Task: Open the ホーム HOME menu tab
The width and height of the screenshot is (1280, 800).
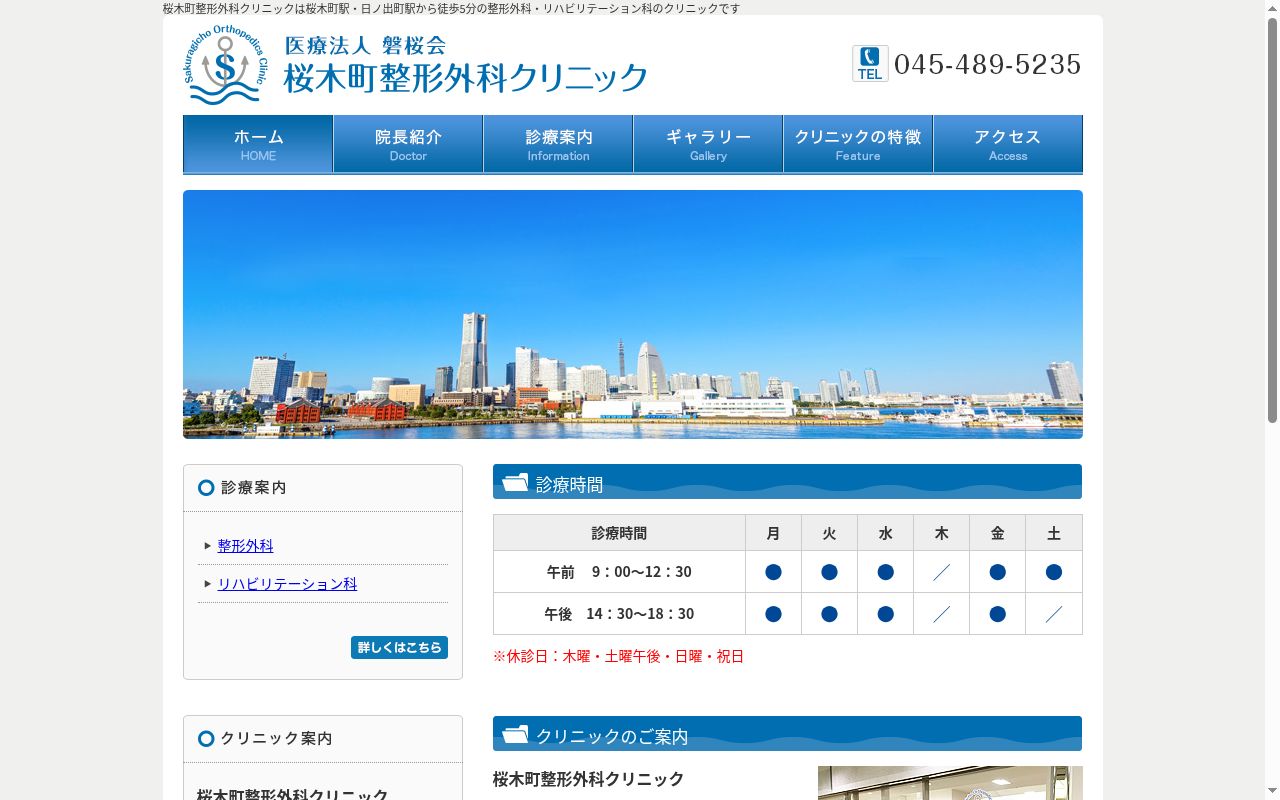Action: pos(258,144)
